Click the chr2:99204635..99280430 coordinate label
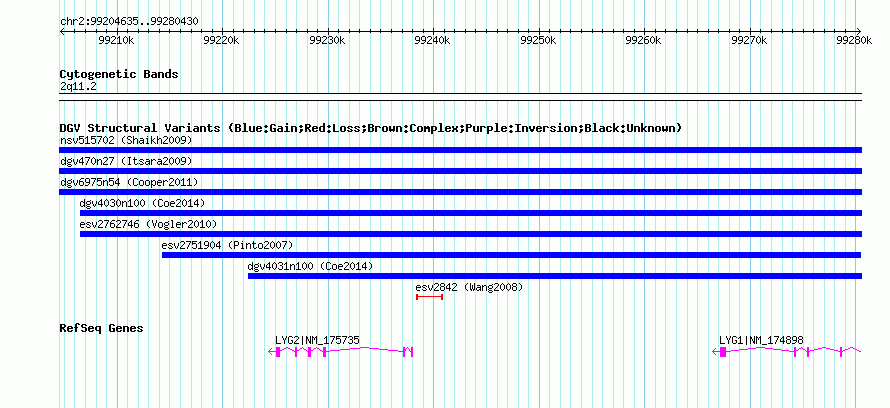Viewport: 890px width, 408px height. pyautogui.click(x=129, y=22)
